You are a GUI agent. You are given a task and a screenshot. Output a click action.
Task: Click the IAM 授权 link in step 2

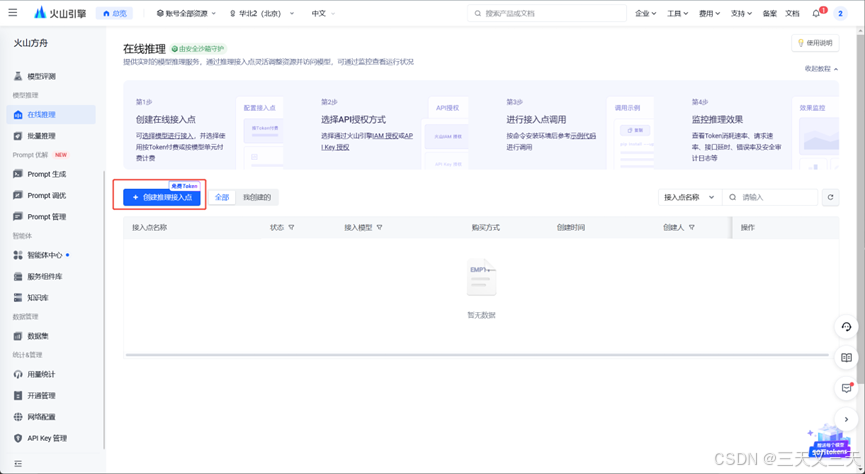coord(386,136)
